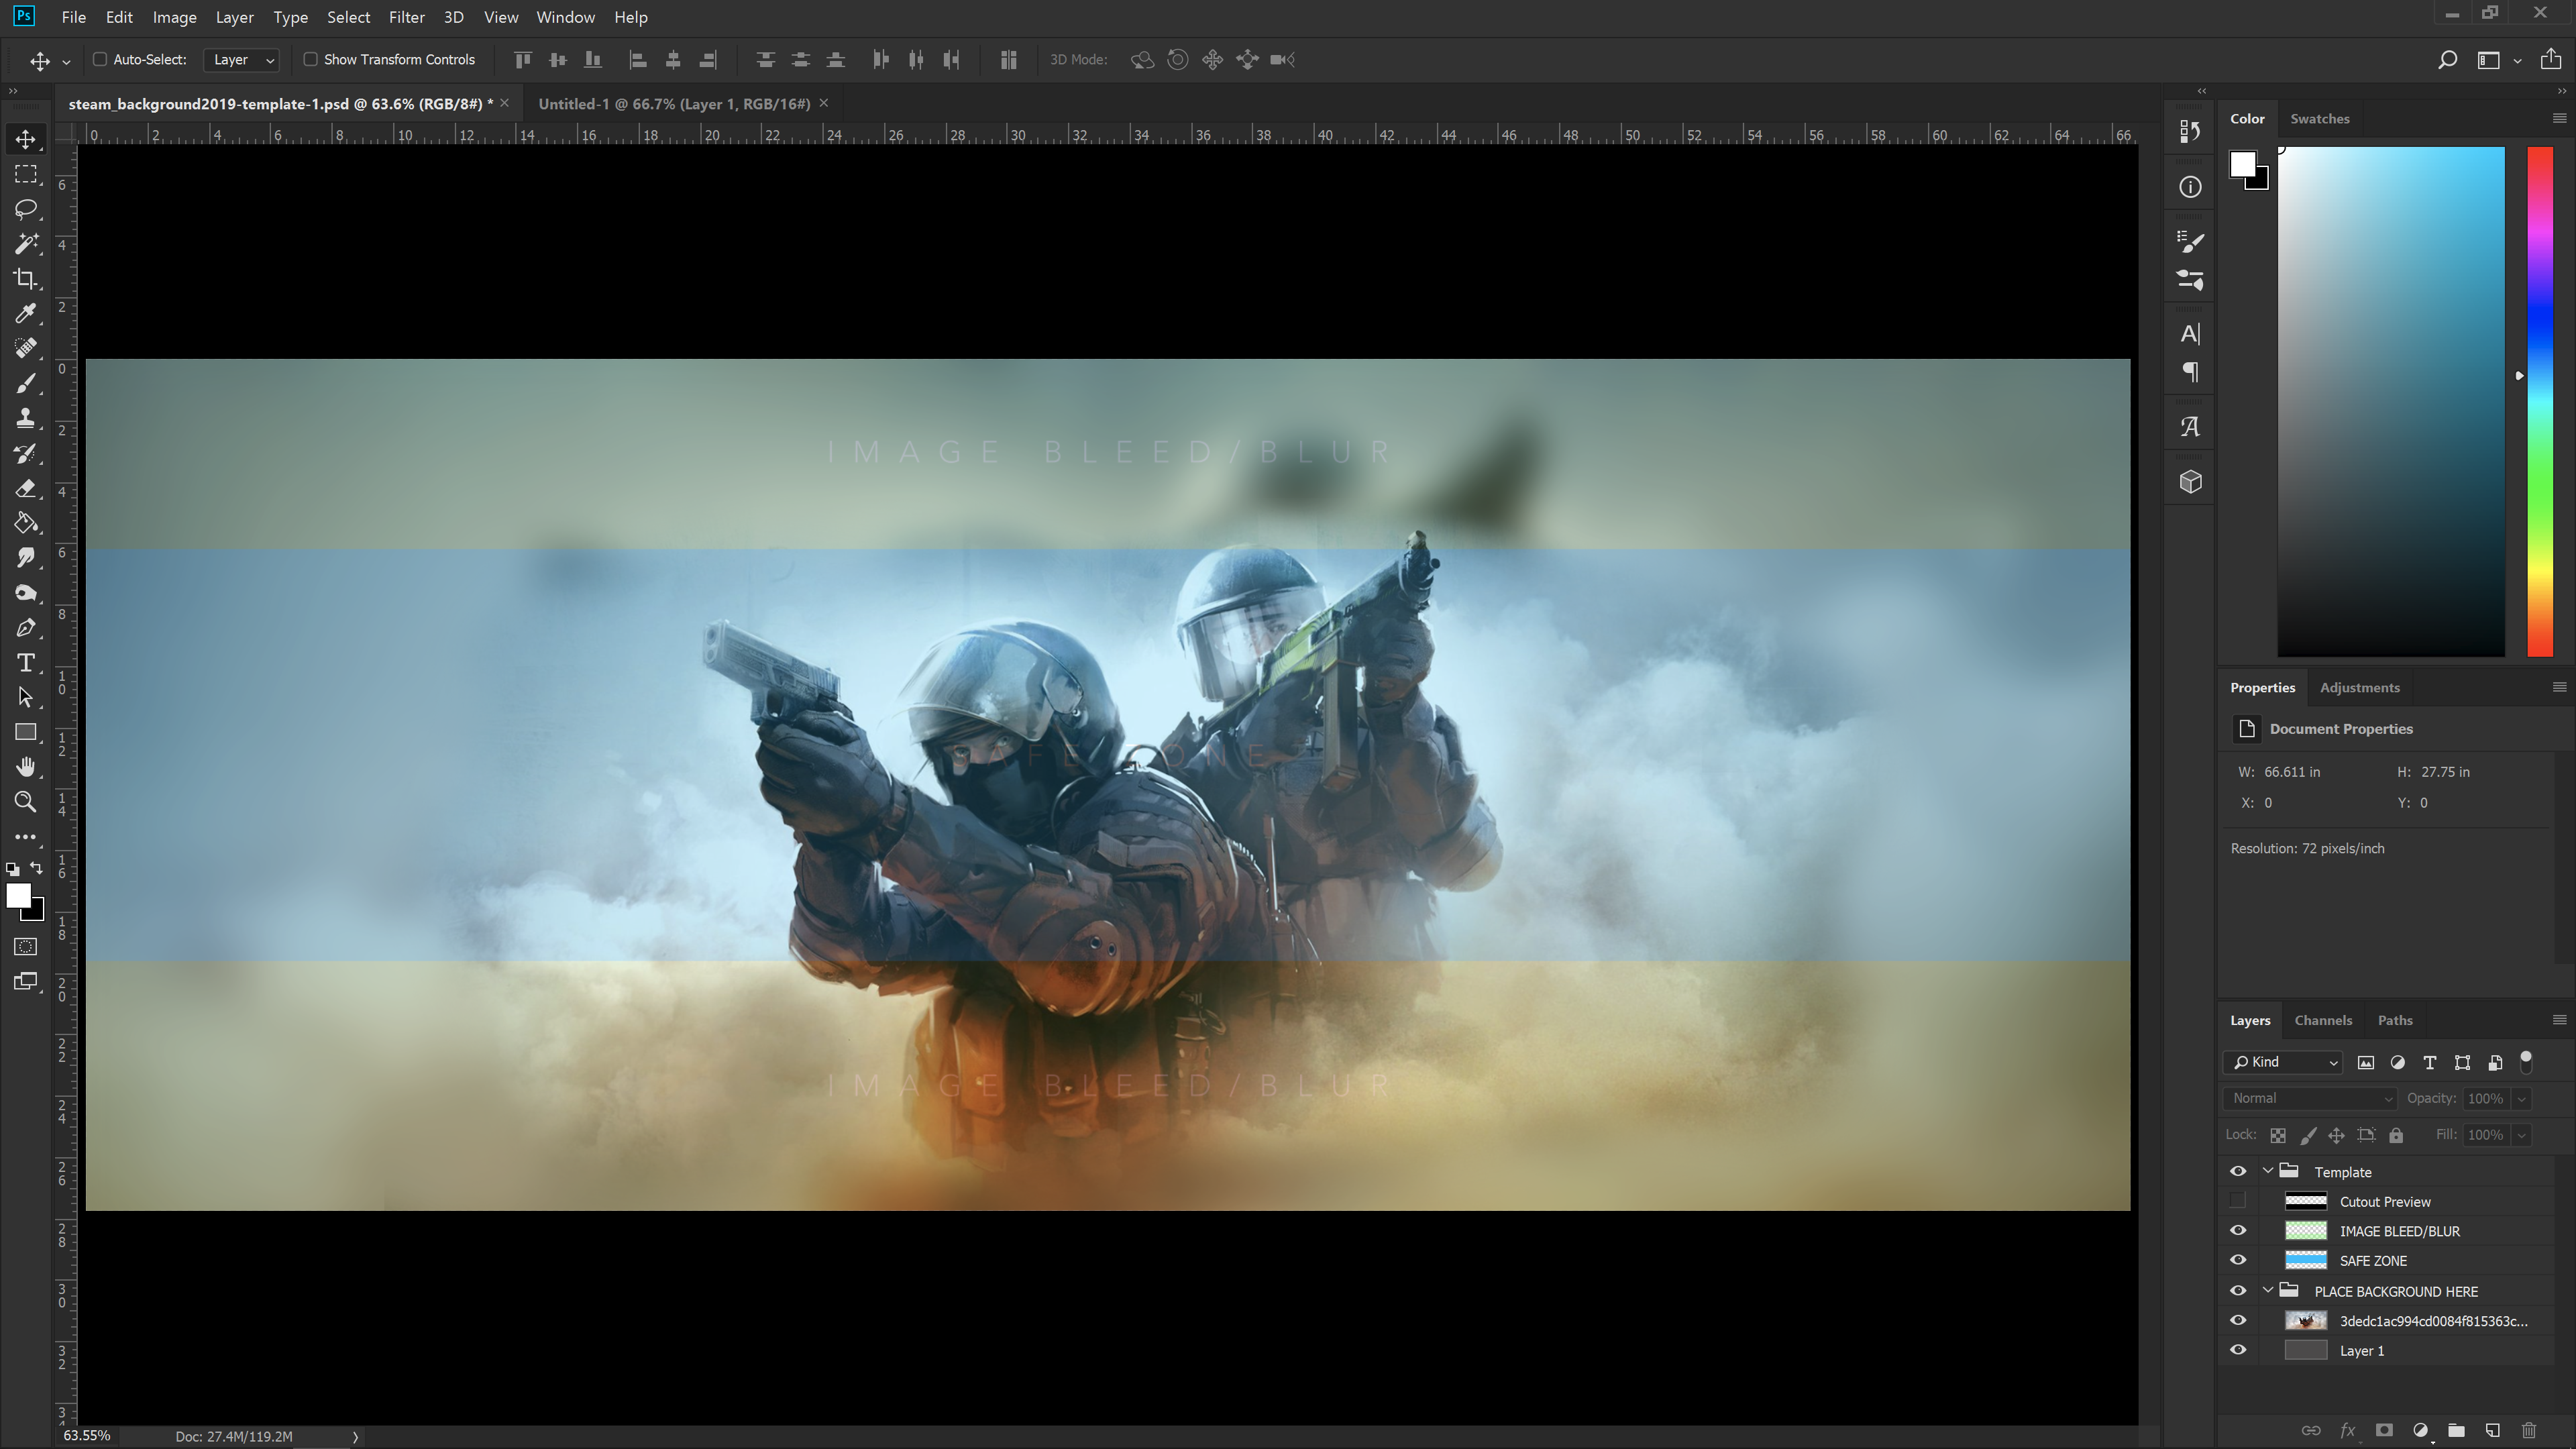Select the Lasso tool
Viewport: 2576px width, 1449px height.
(x=26, y=209)
